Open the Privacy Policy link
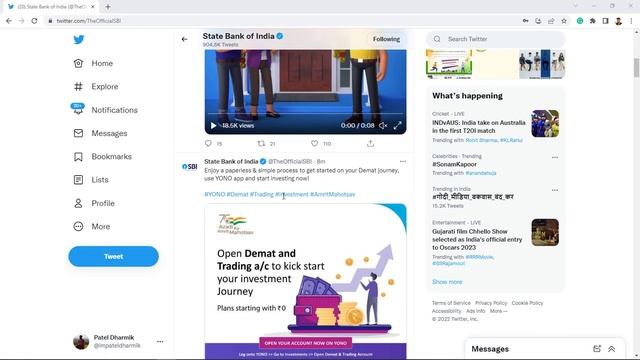Screen dimensions: 640x360 491,303
